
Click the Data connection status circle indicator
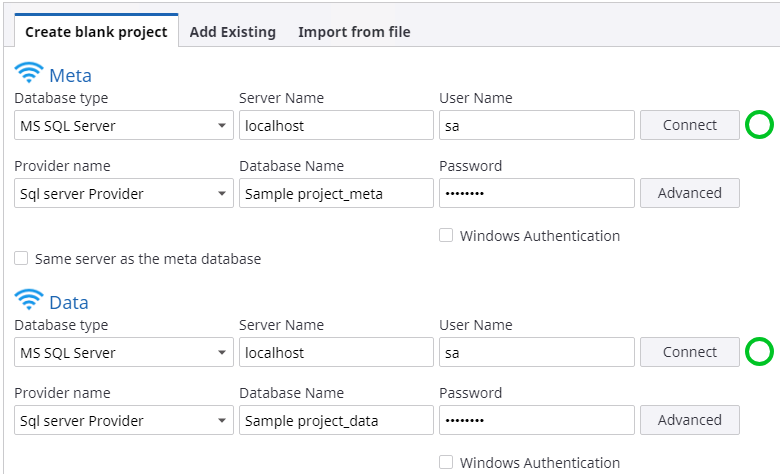point(759,352)
